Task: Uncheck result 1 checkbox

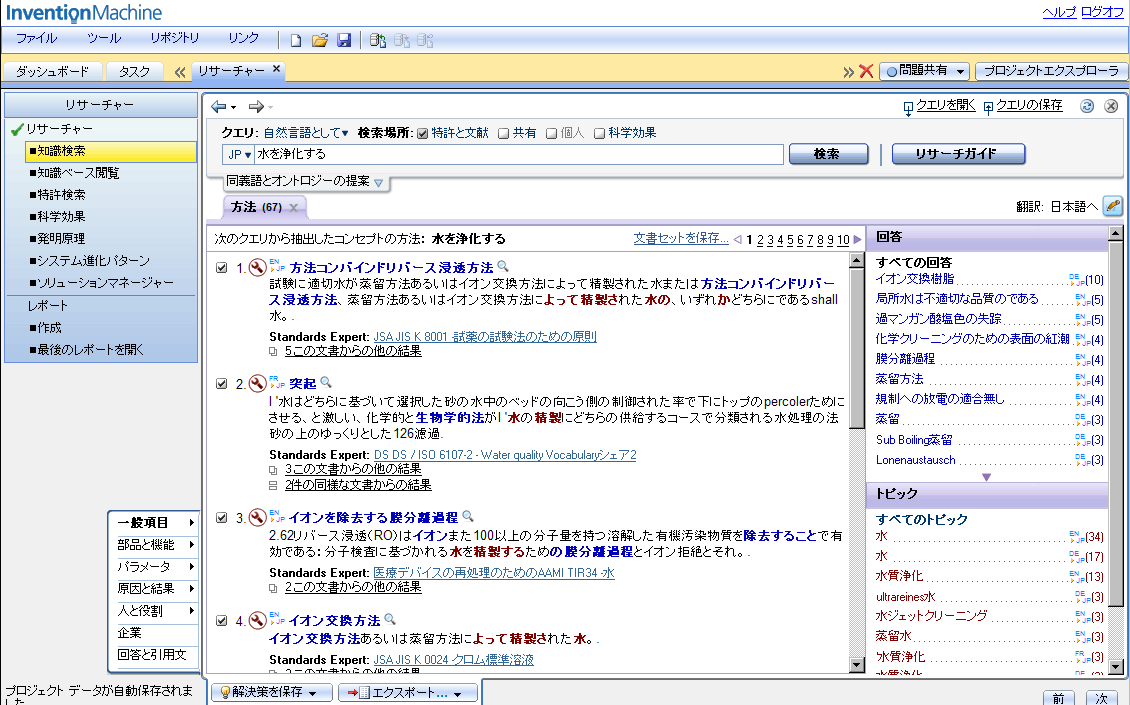Action: tap(222, 268)
